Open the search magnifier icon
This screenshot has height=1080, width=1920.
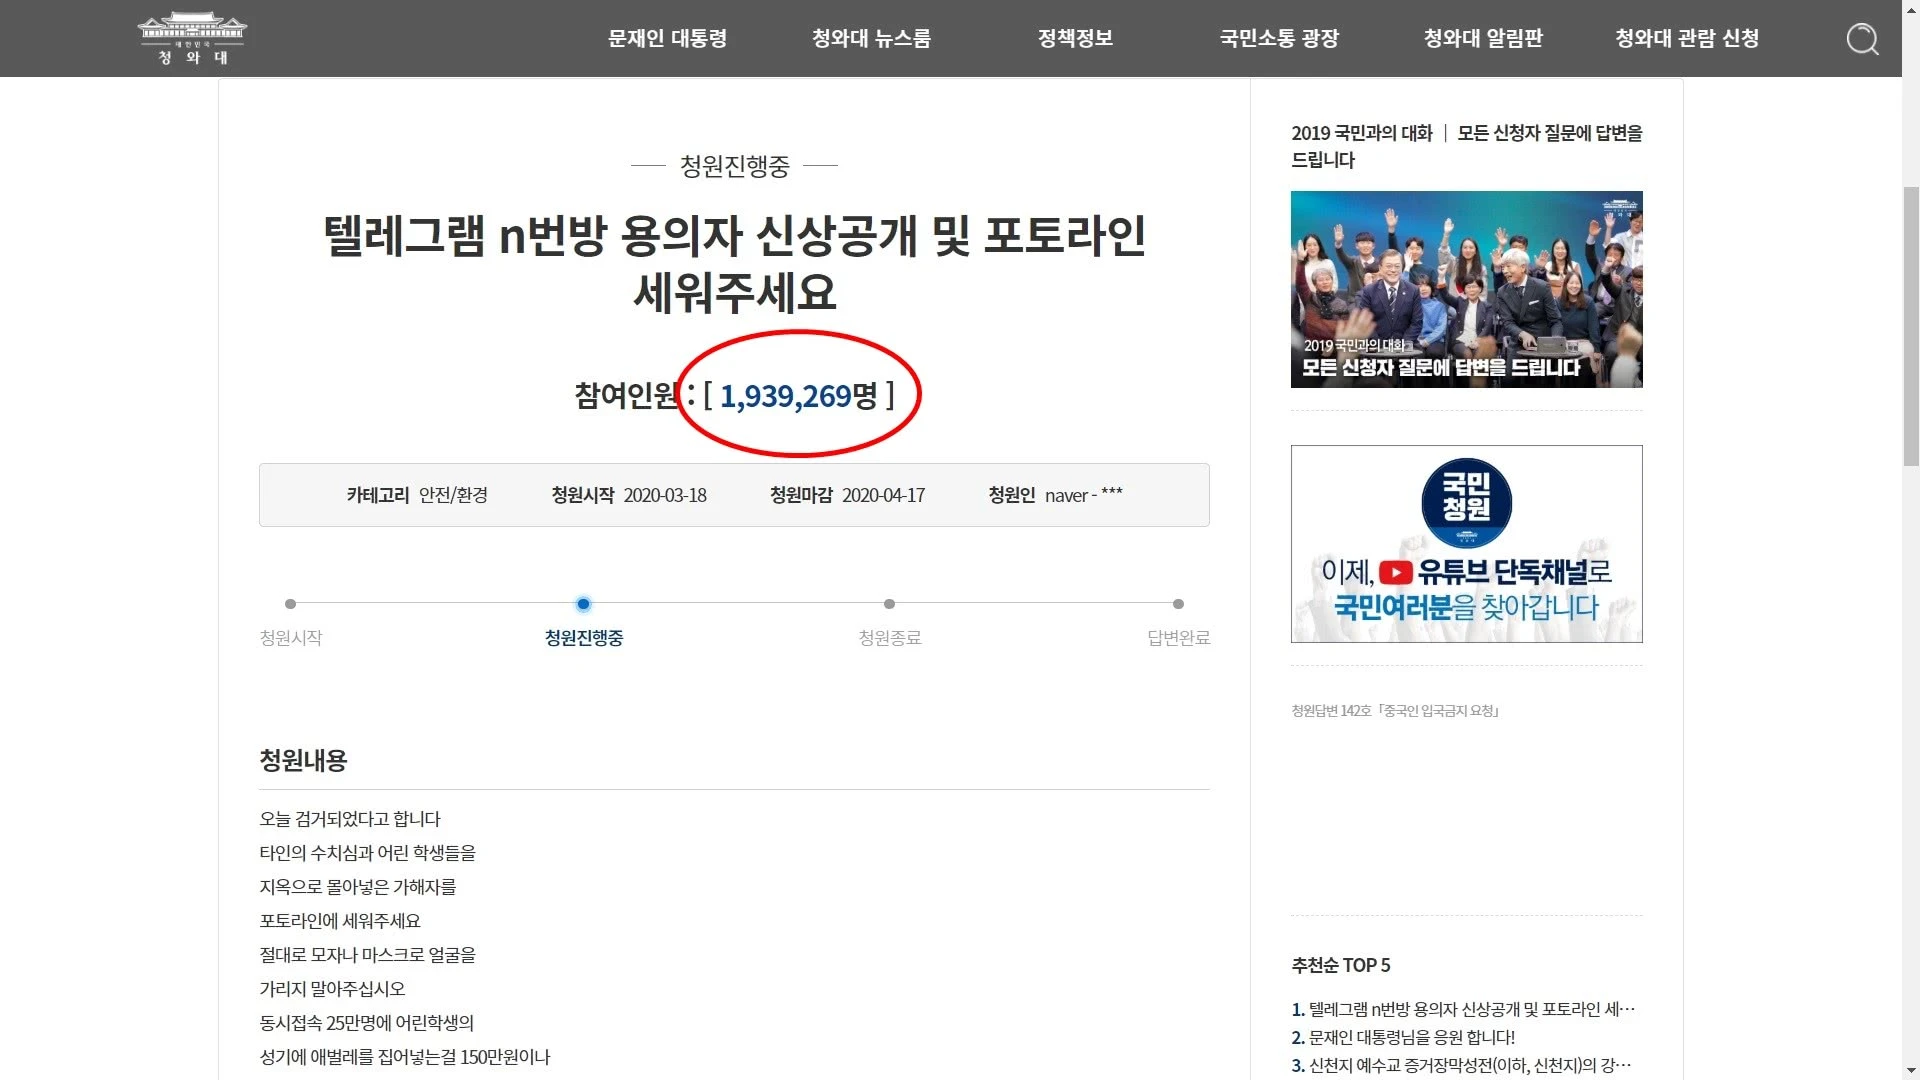(x=1862, y=39)
